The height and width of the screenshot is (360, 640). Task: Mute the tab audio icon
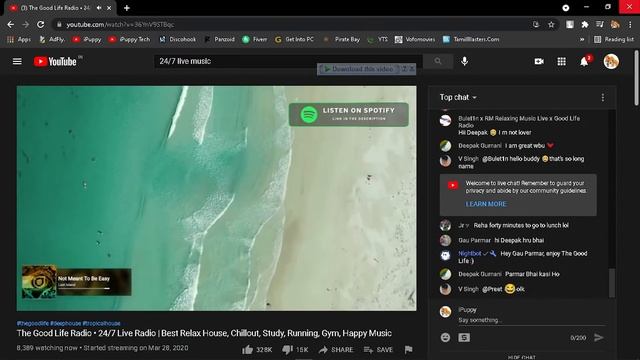pyautogui.click(x=99, y=8)
